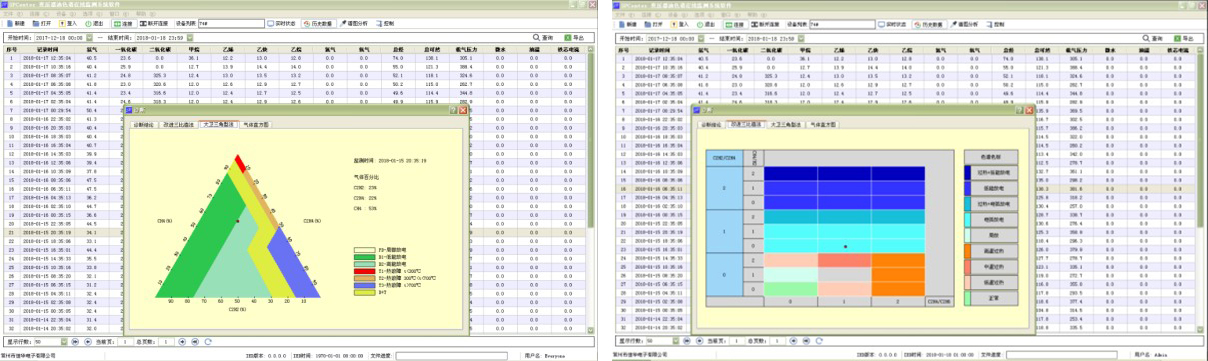The width and height of the screenshot is (1208, 361).
Task: Select the 诊断结论 tab in ratio dialog
Action: [711, 124]
